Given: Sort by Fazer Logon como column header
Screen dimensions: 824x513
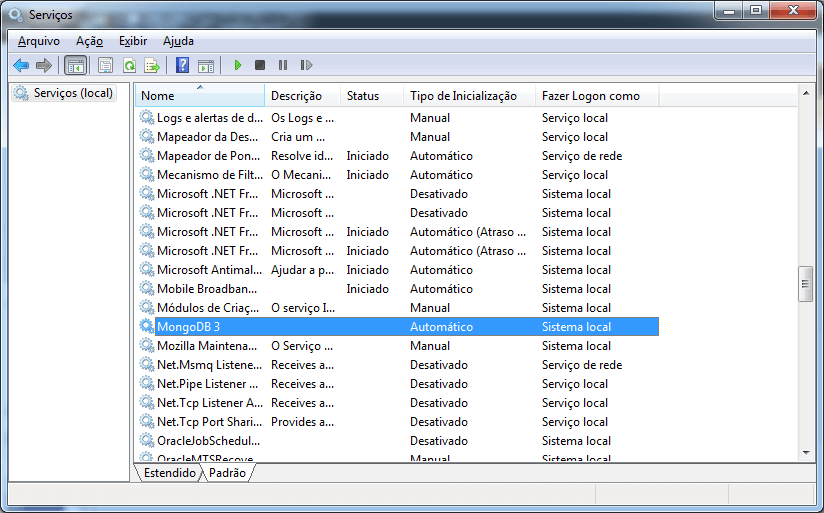Looking at the screenshot, I should click(x=597, y=96).
